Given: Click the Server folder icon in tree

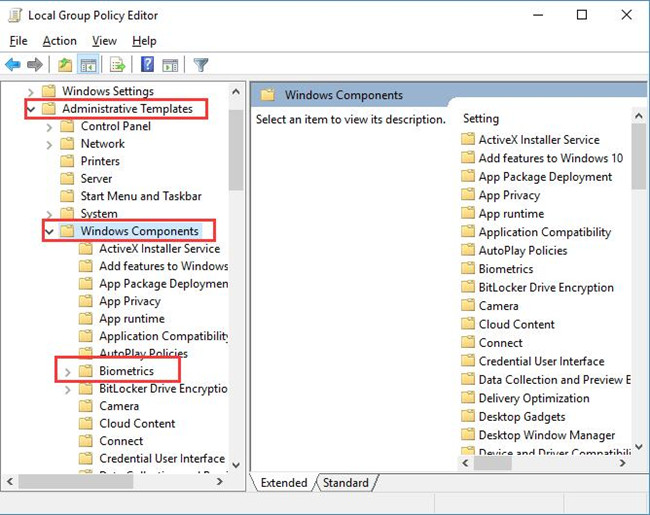Looking at the screenshot, I should pos(67,178).
